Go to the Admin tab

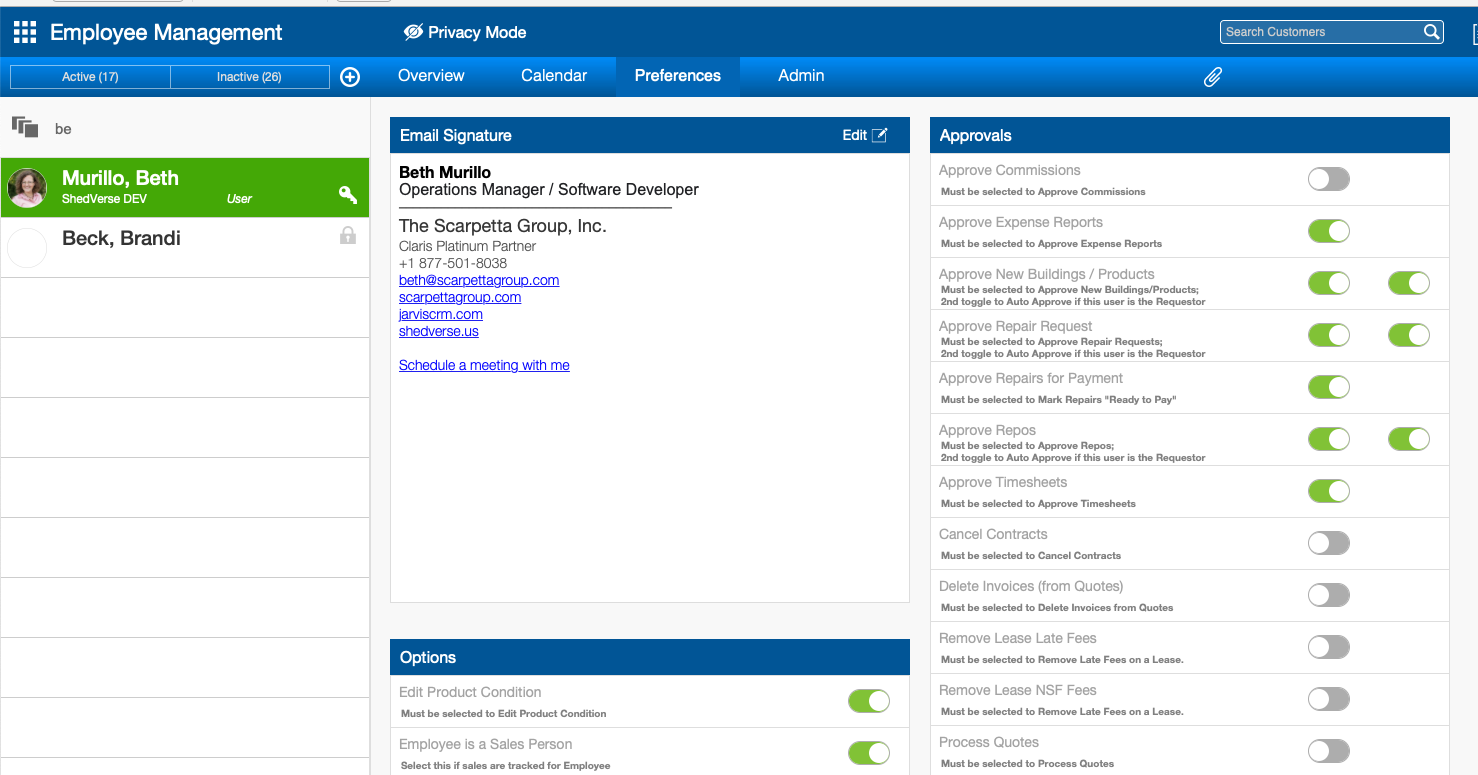tap(801, 76)
